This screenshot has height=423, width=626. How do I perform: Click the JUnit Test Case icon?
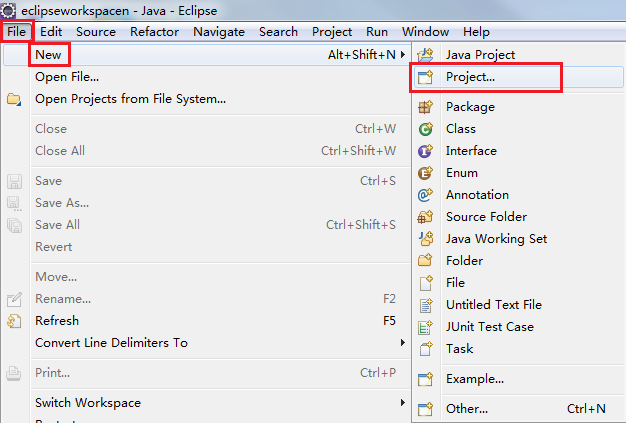coord(425,327)
